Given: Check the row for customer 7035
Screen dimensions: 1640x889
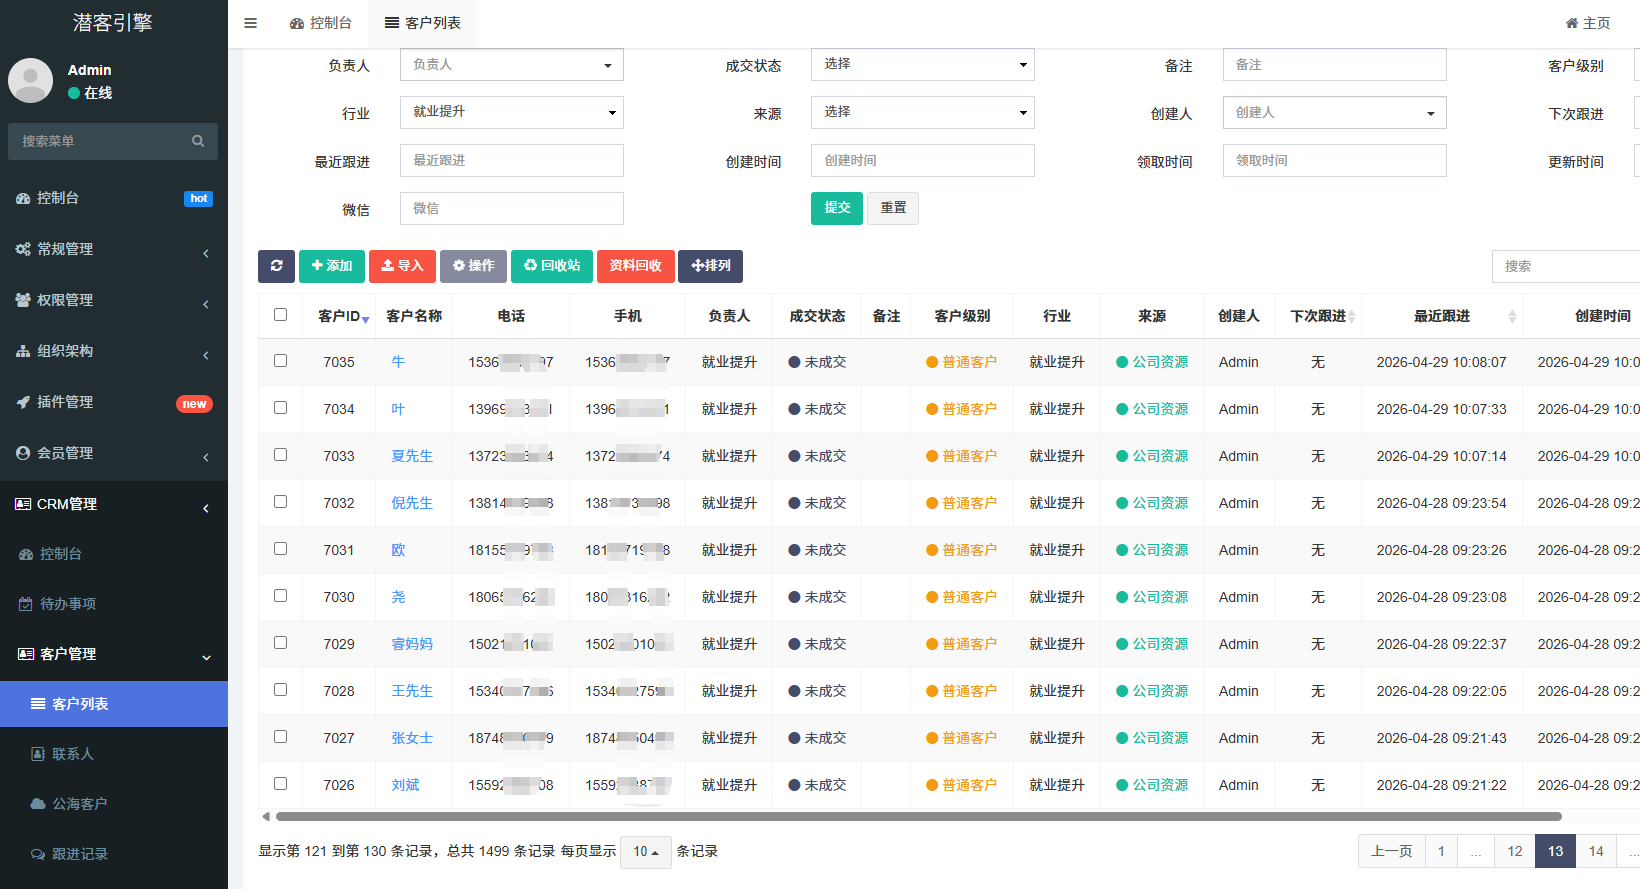Looking at the screenshot, I should click(280, 361).
